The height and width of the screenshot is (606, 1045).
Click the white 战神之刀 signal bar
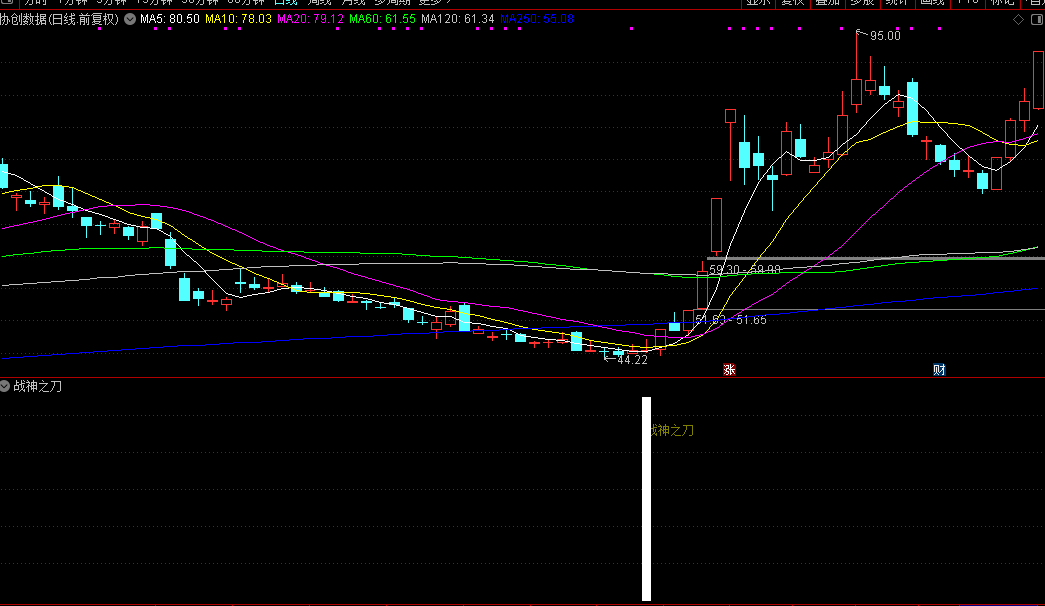646,499
